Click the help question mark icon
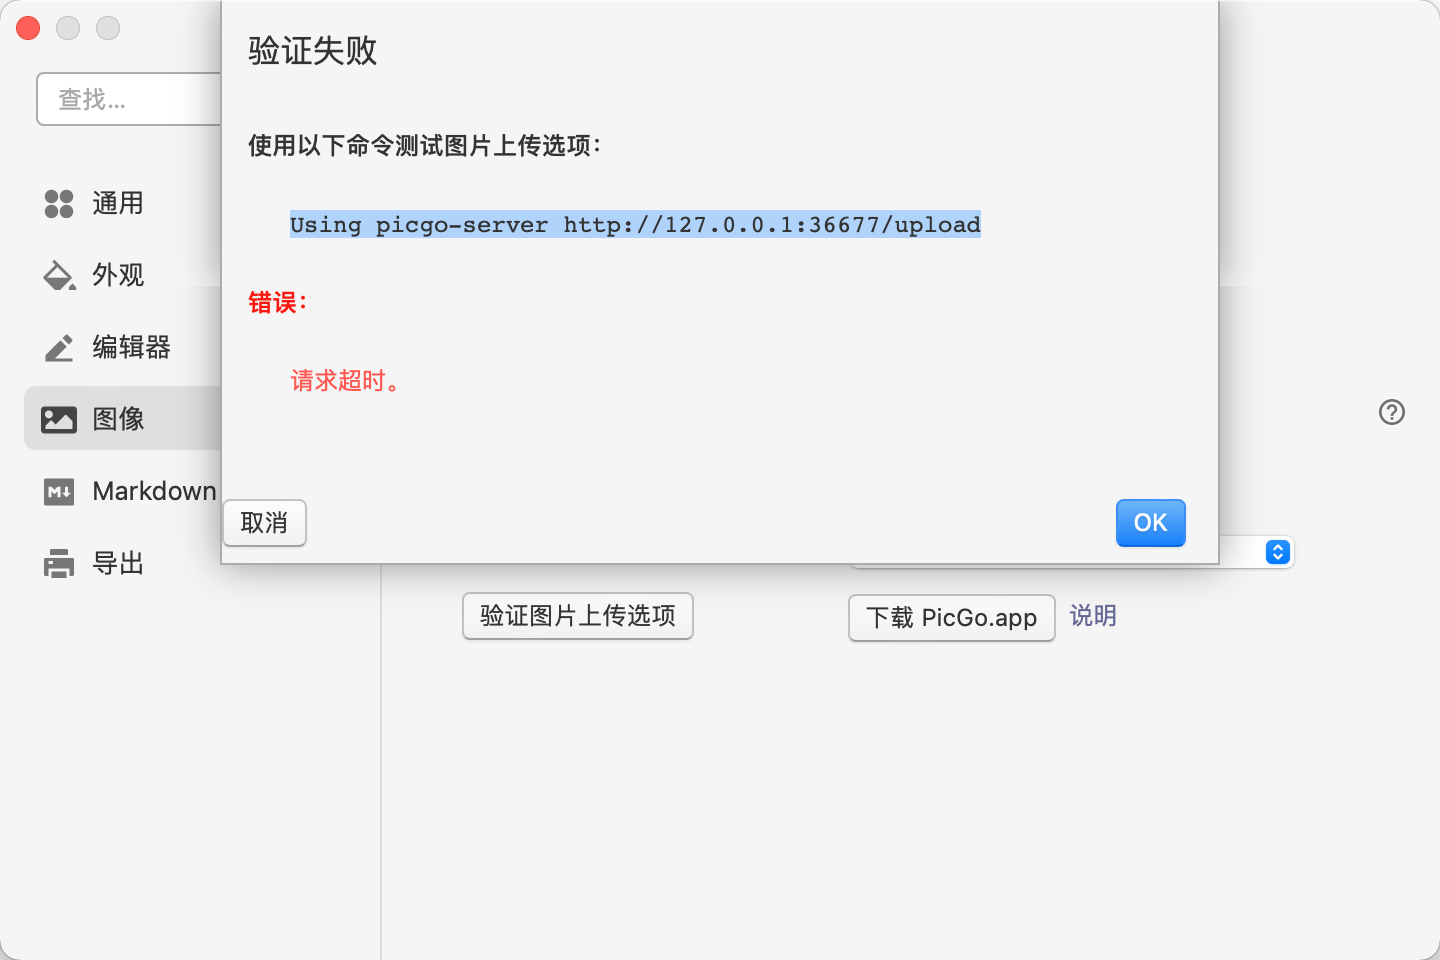Image resolution: width=1440 pixels, height=960 pixels. click(1392, 412)
